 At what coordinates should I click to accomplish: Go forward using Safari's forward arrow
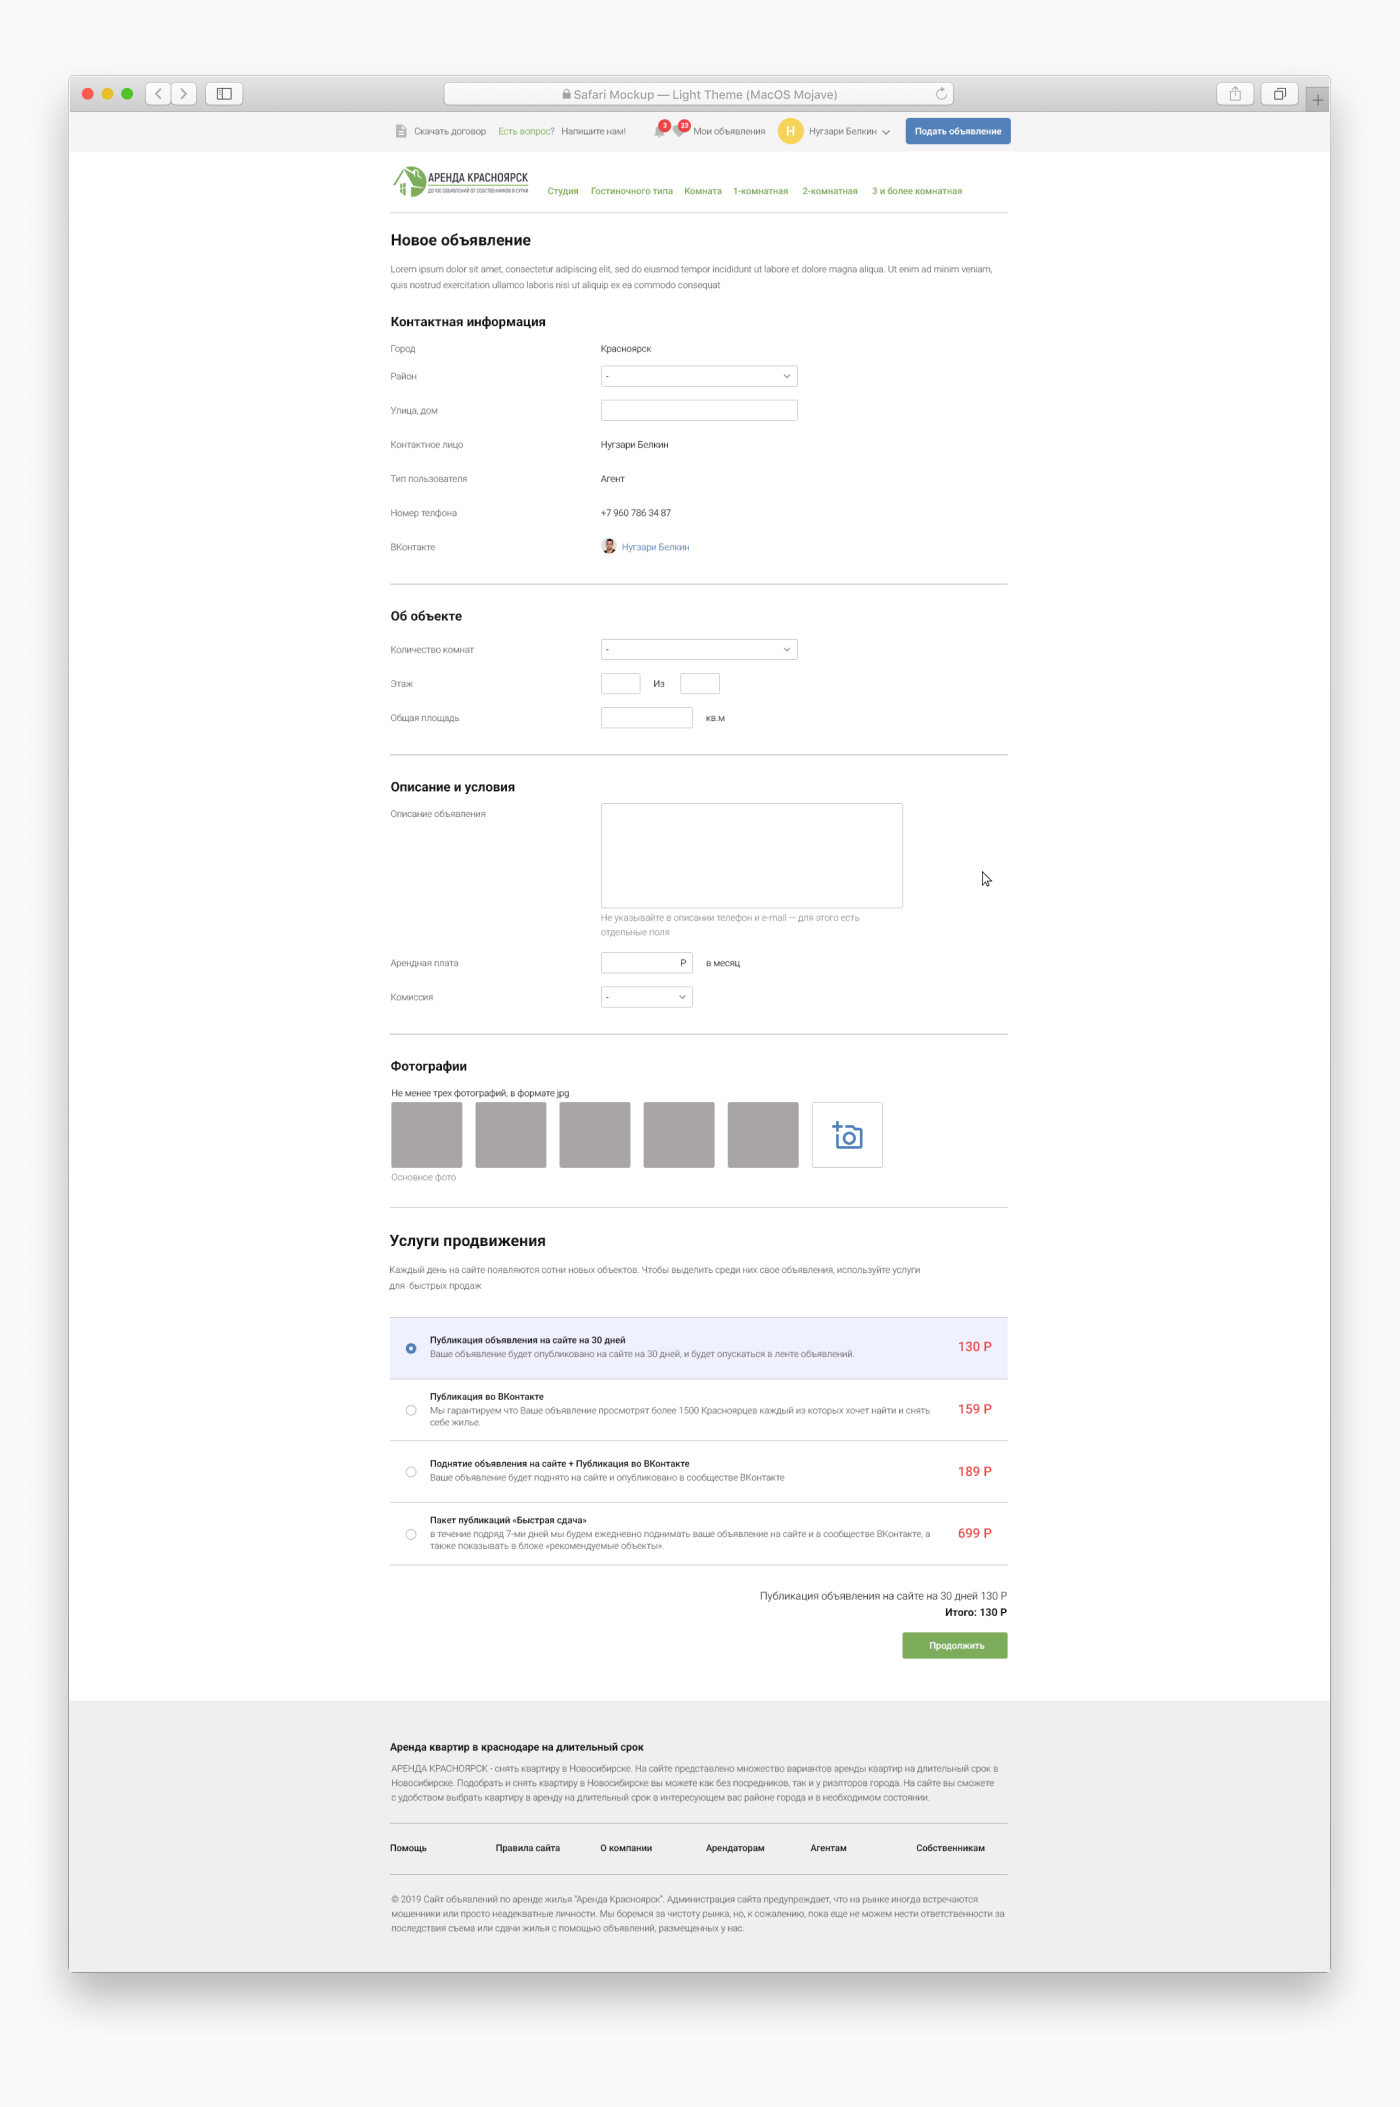point(184,94)
